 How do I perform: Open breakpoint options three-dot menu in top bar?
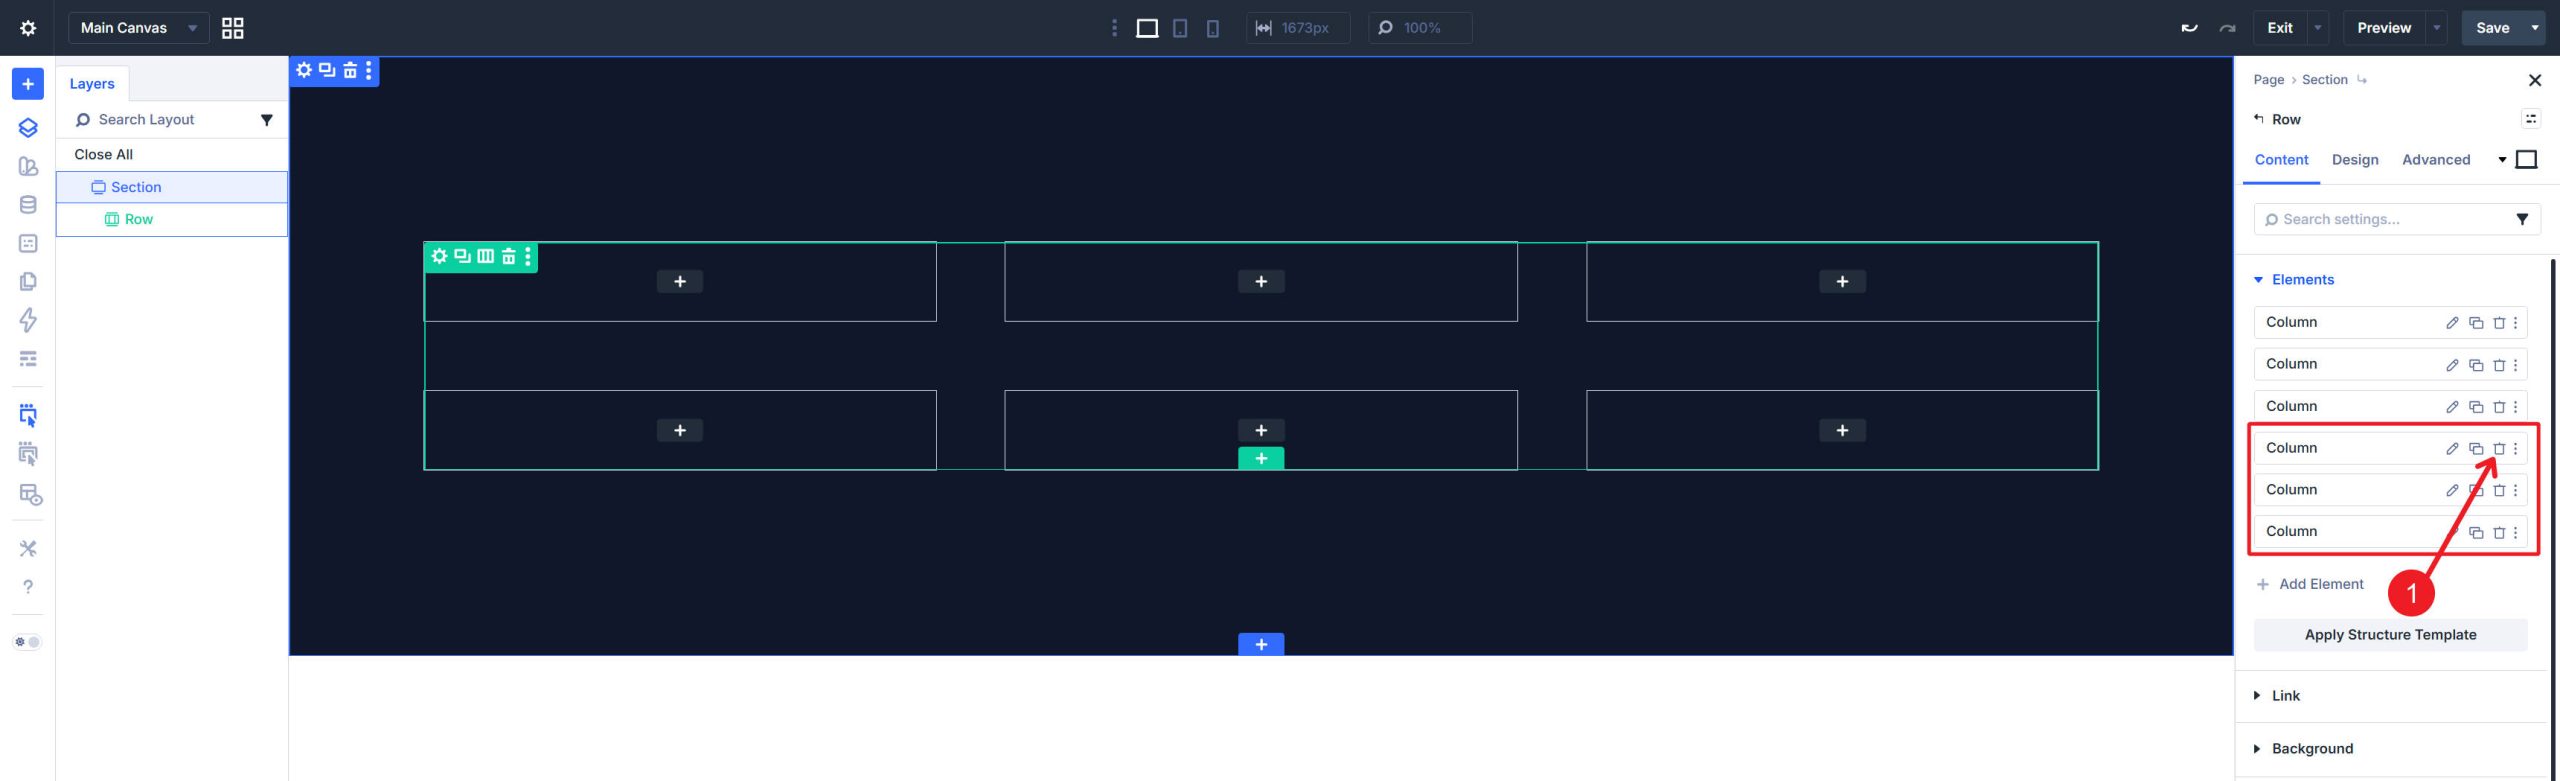point(1114,28)
